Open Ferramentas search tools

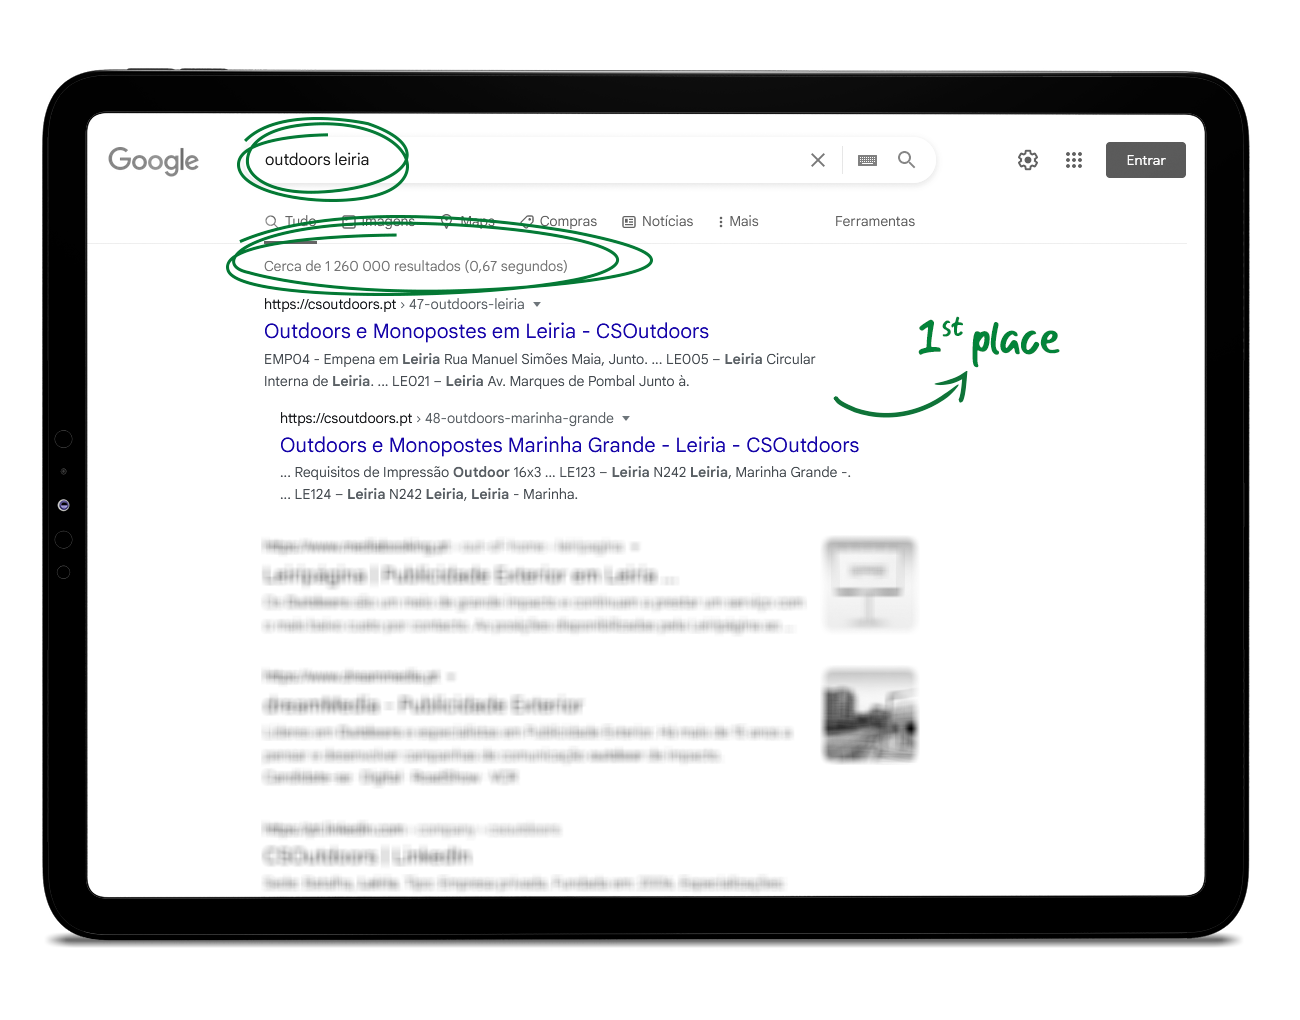point(875,221)
